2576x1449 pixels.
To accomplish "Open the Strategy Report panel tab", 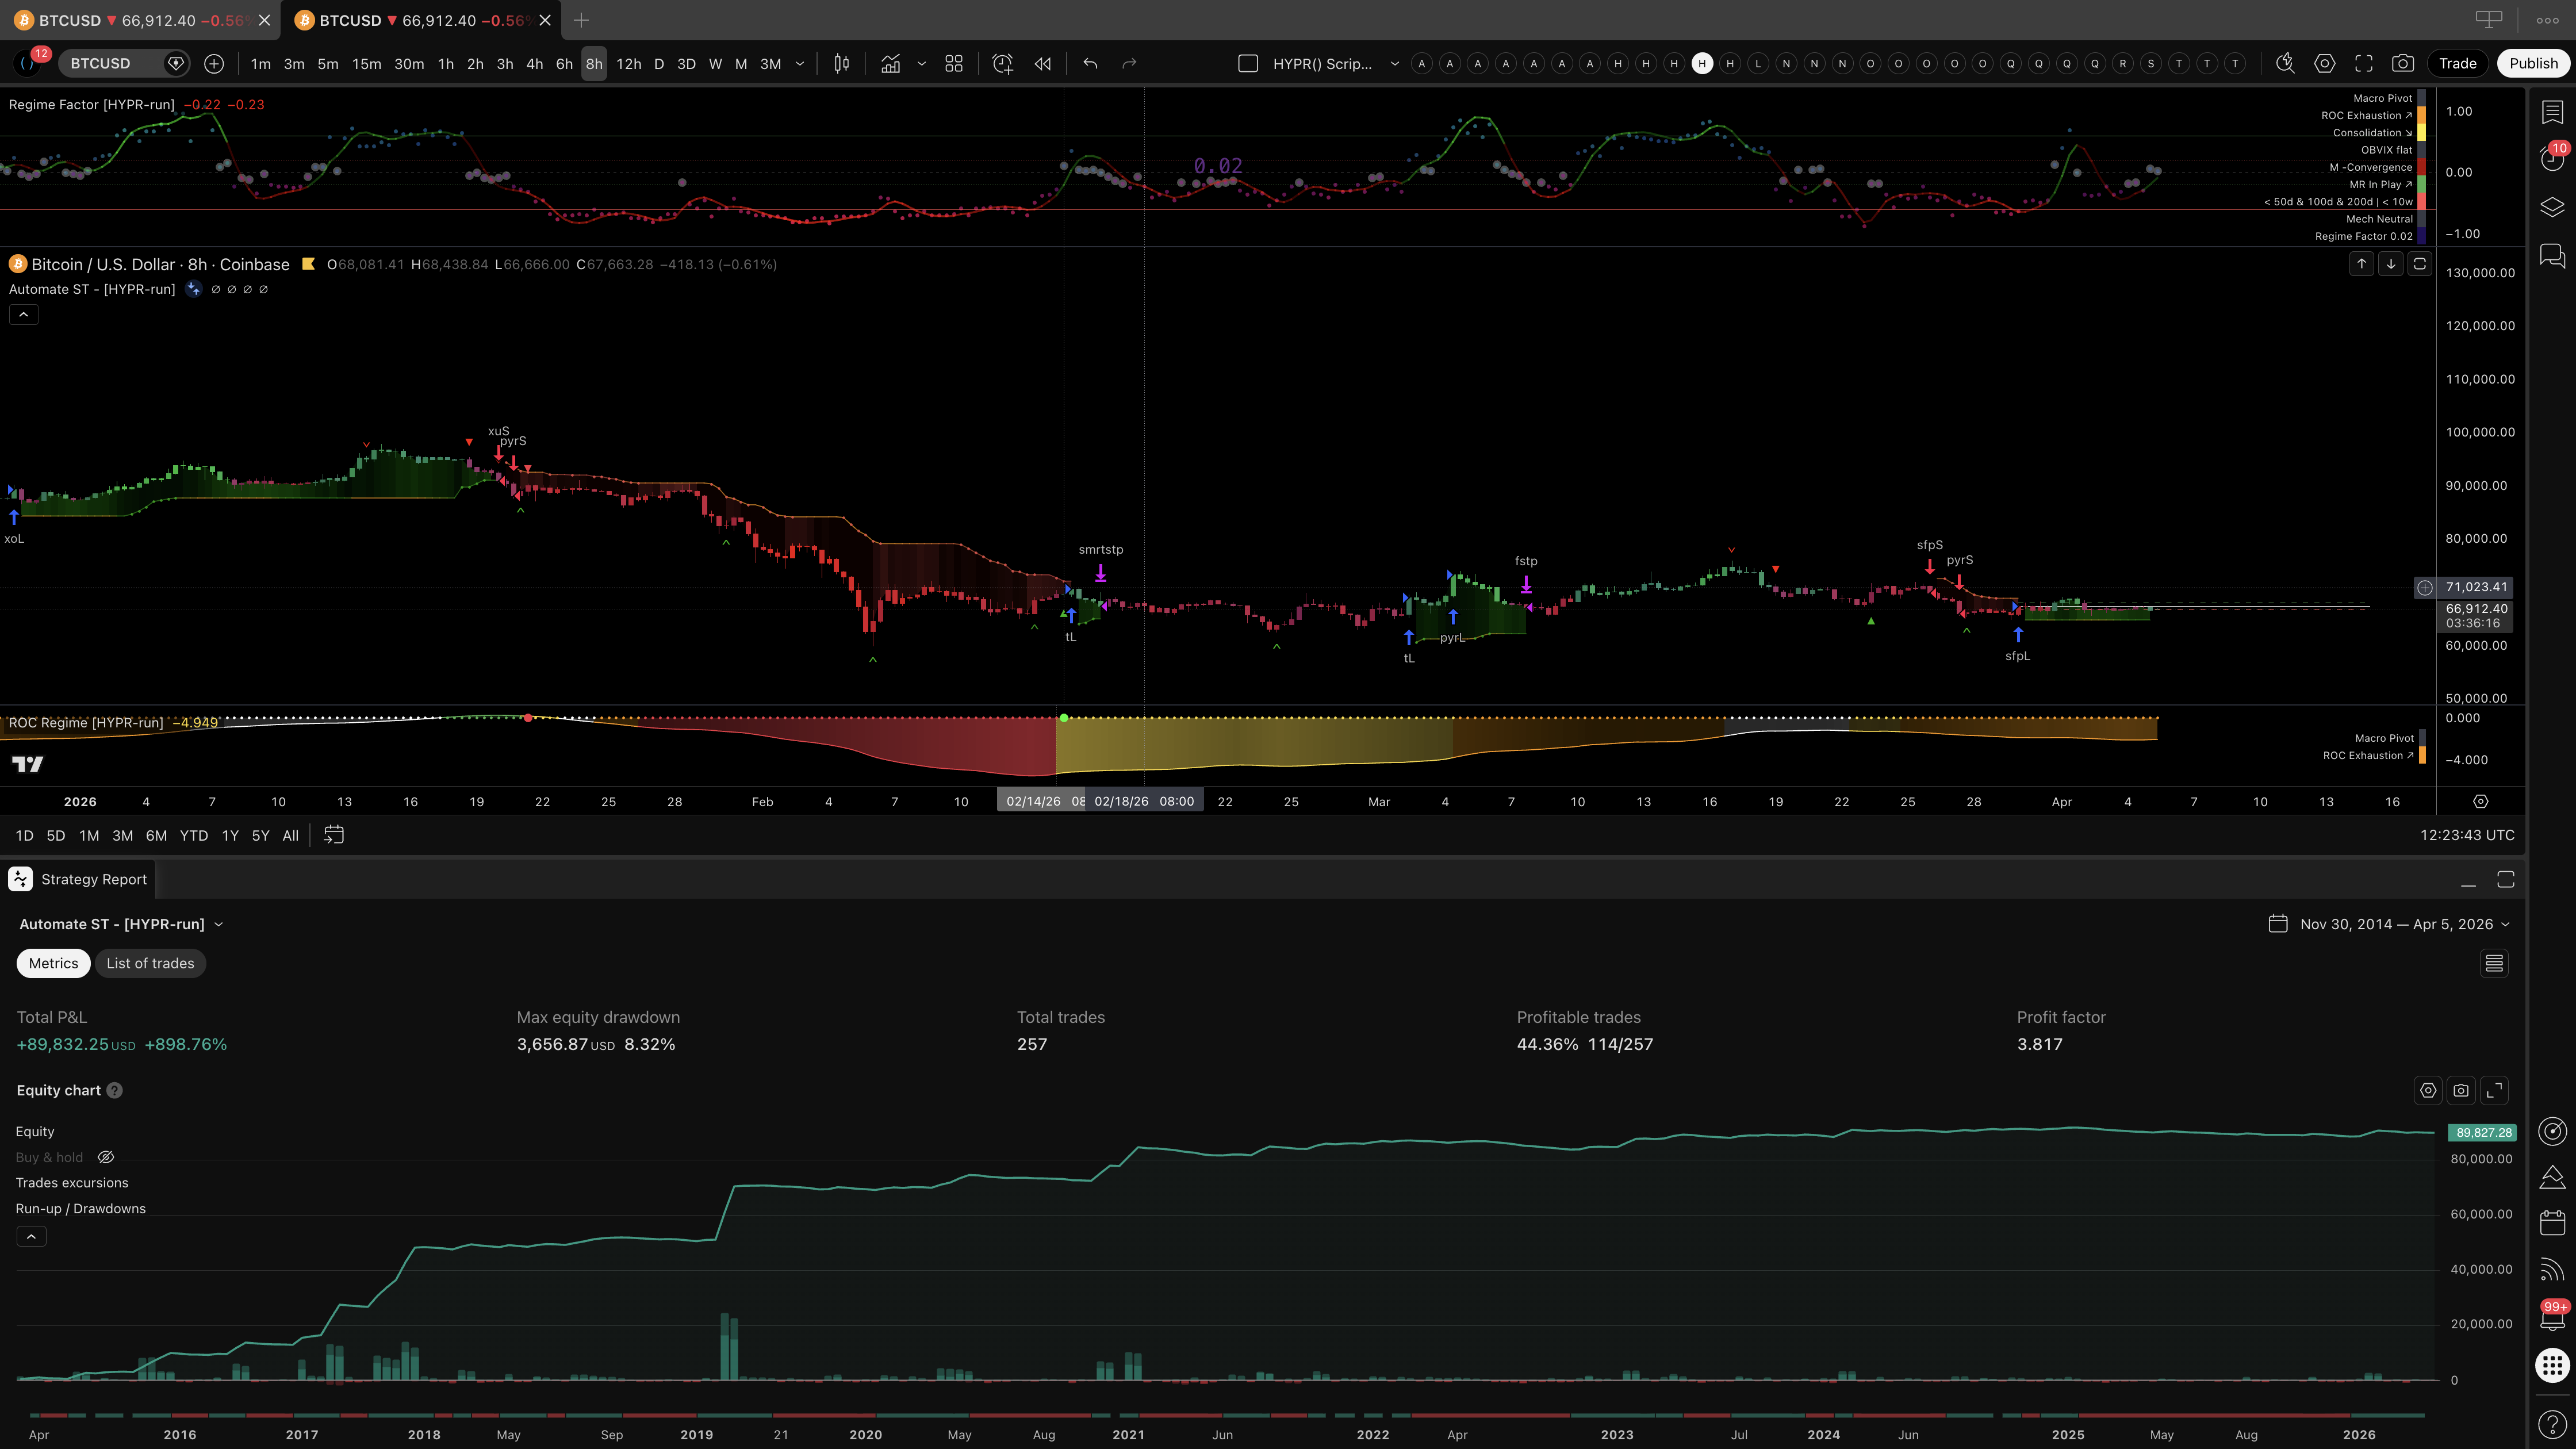I will point(79,879).
